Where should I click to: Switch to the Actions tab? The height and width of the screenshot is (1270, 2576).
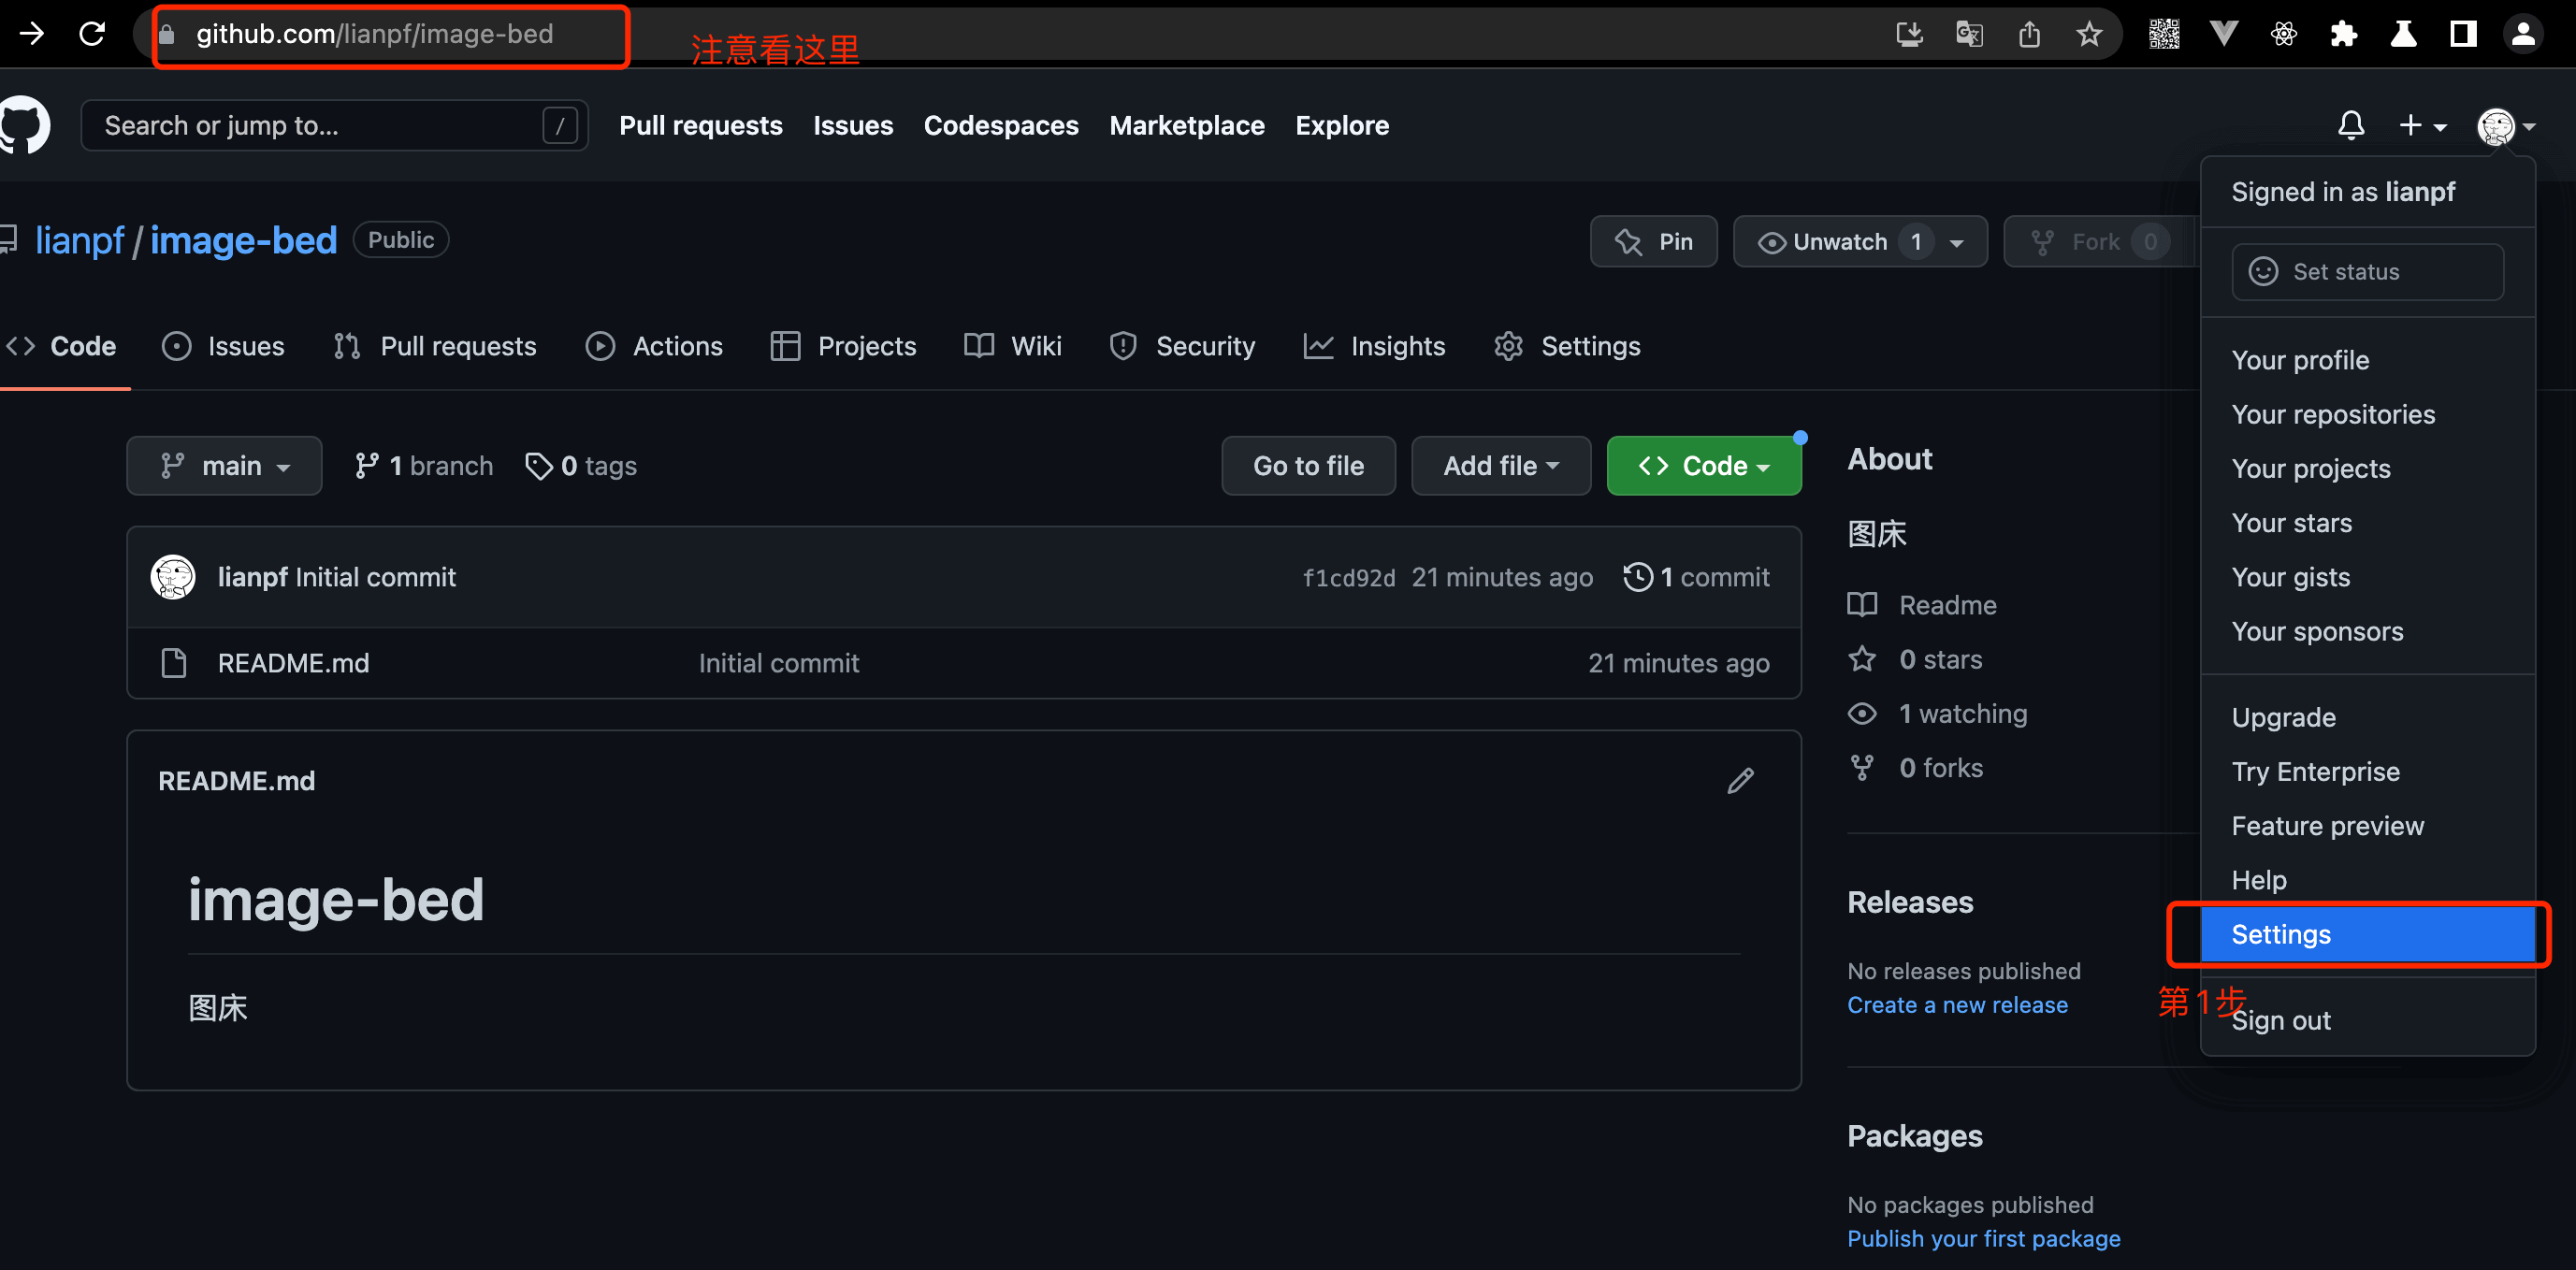click(x=654, y=347)
